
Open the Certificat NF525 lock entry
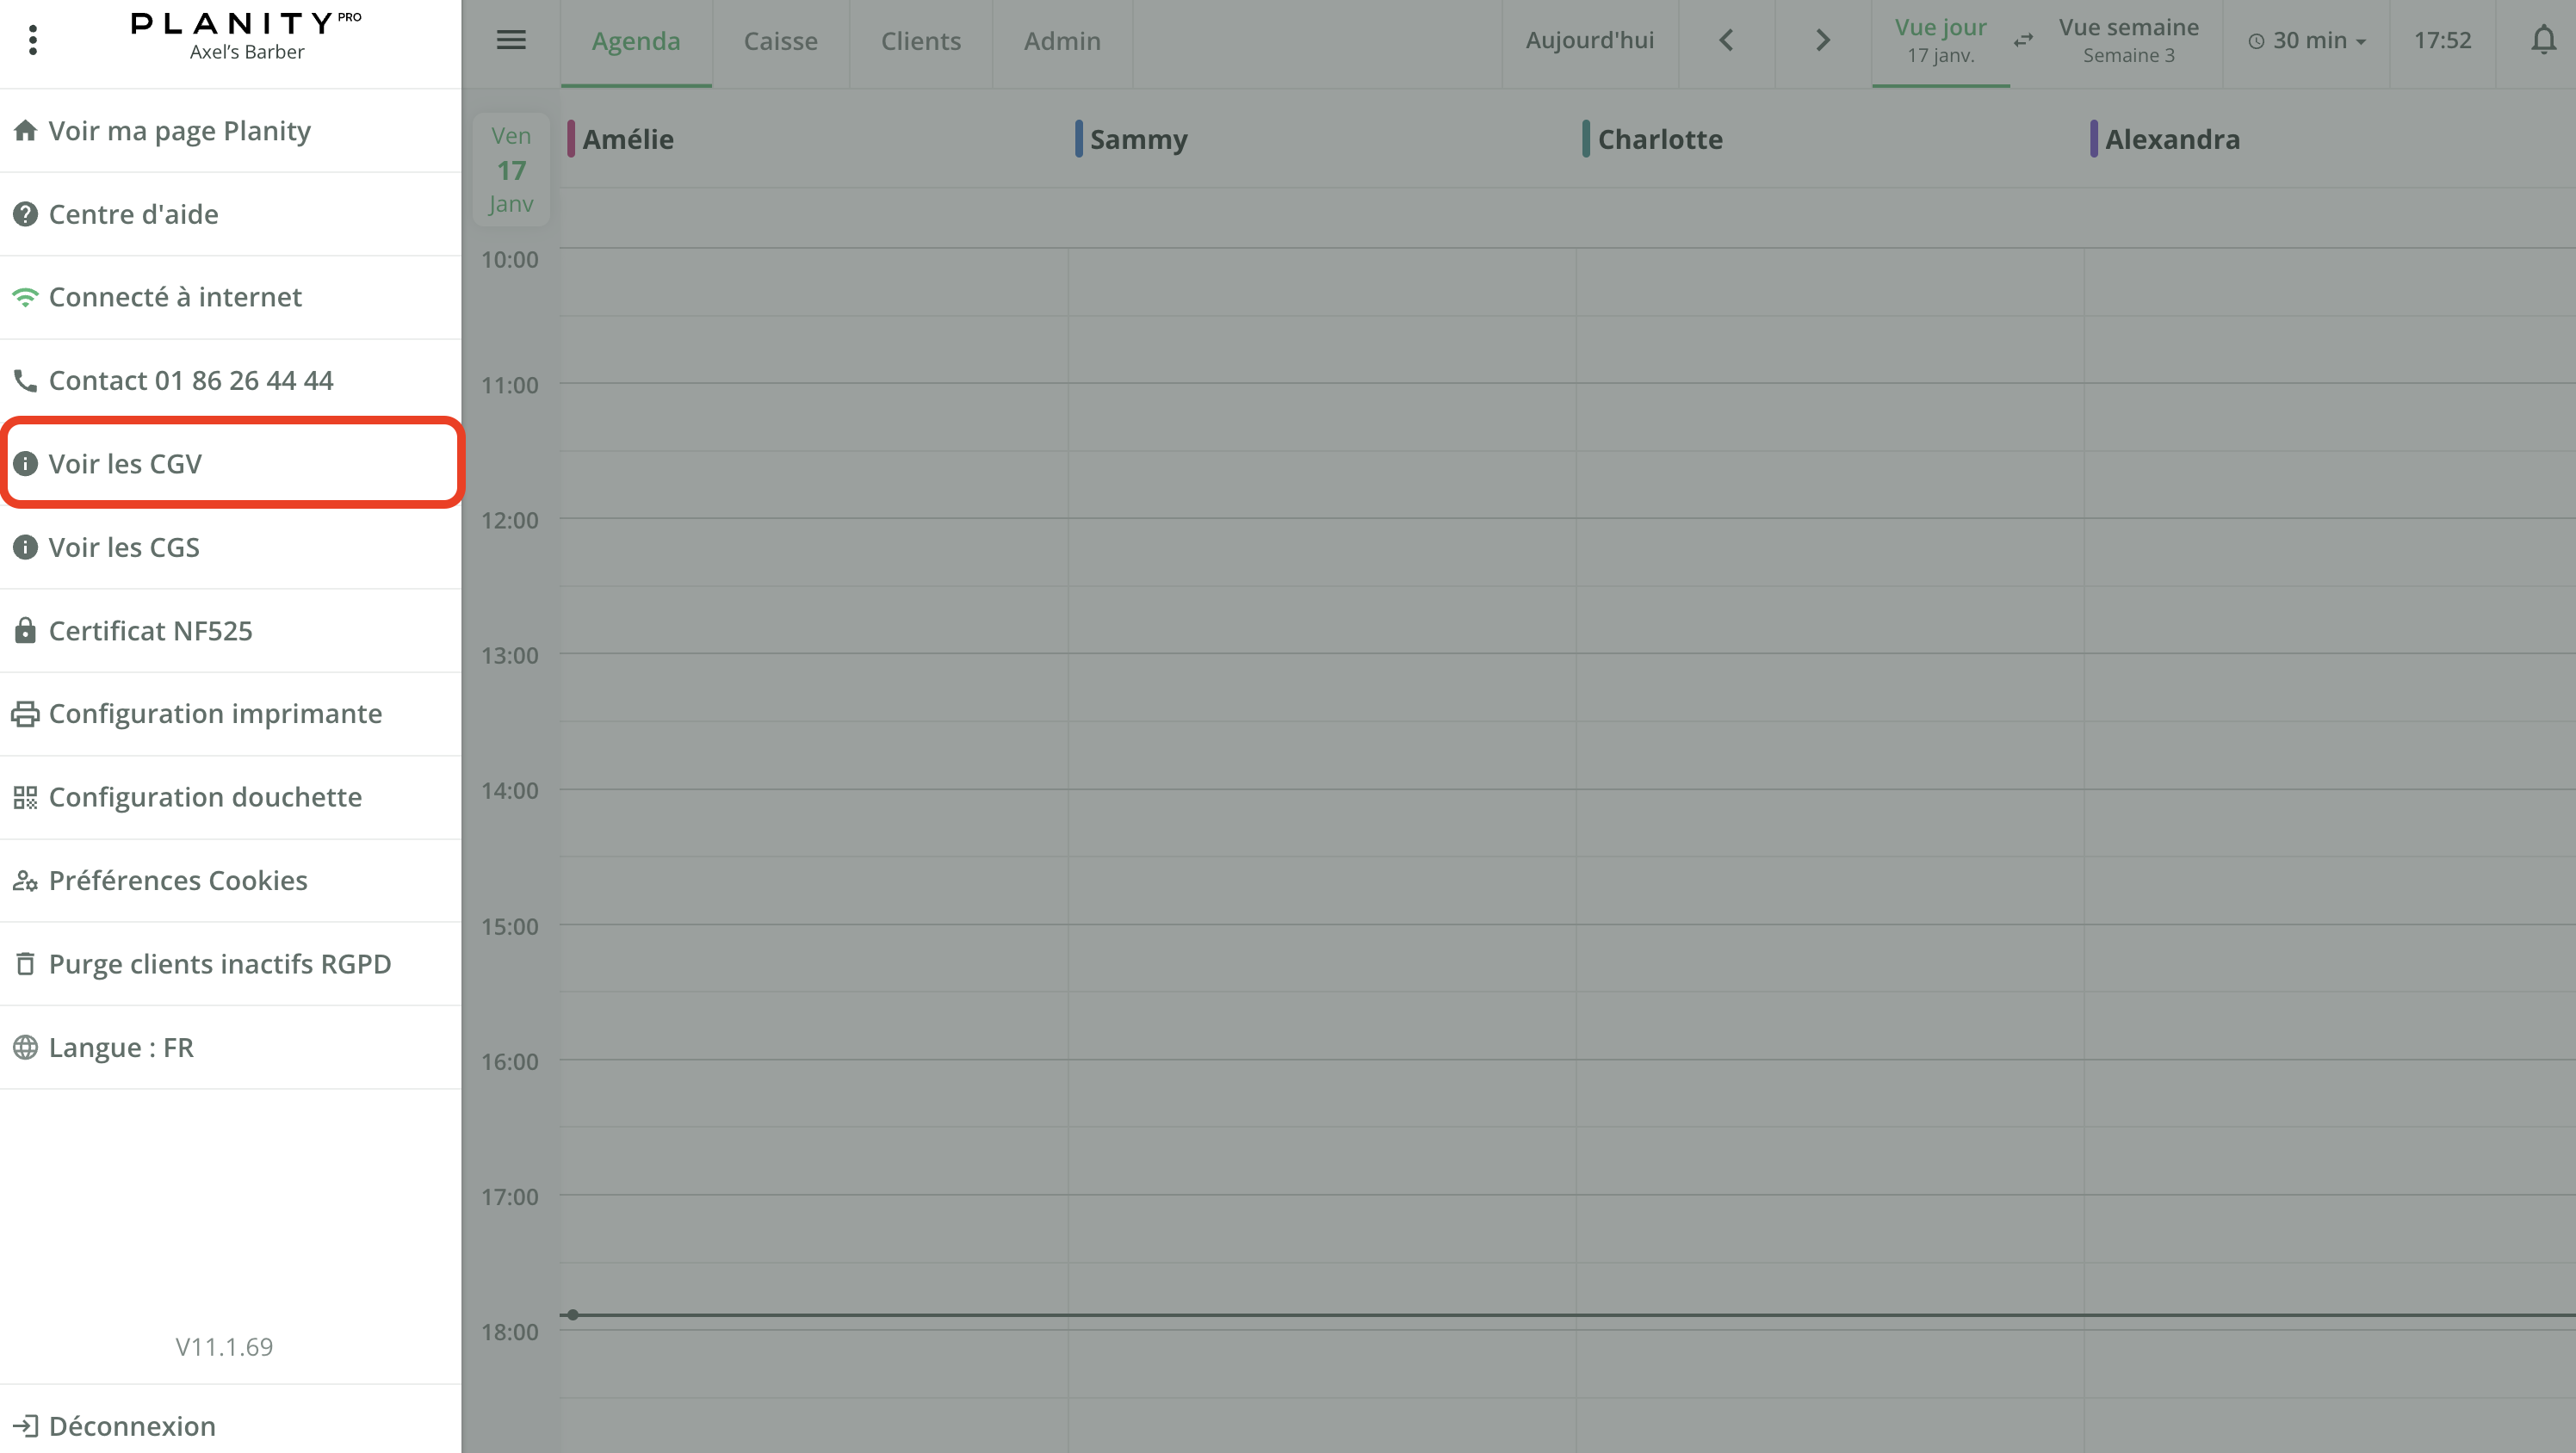[x=150, y=630]
